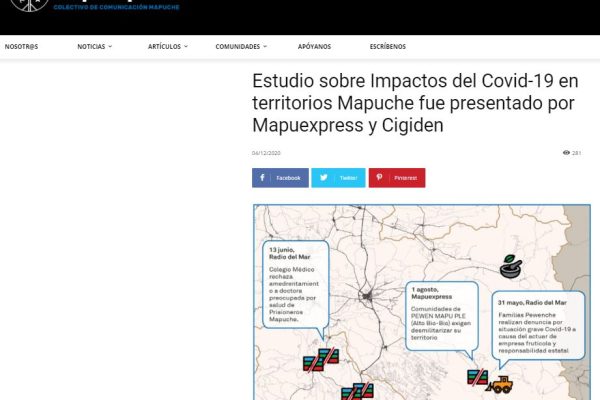Click the Twitter bird icon
Screen dimensions: 600x400
tap(323, 178)
